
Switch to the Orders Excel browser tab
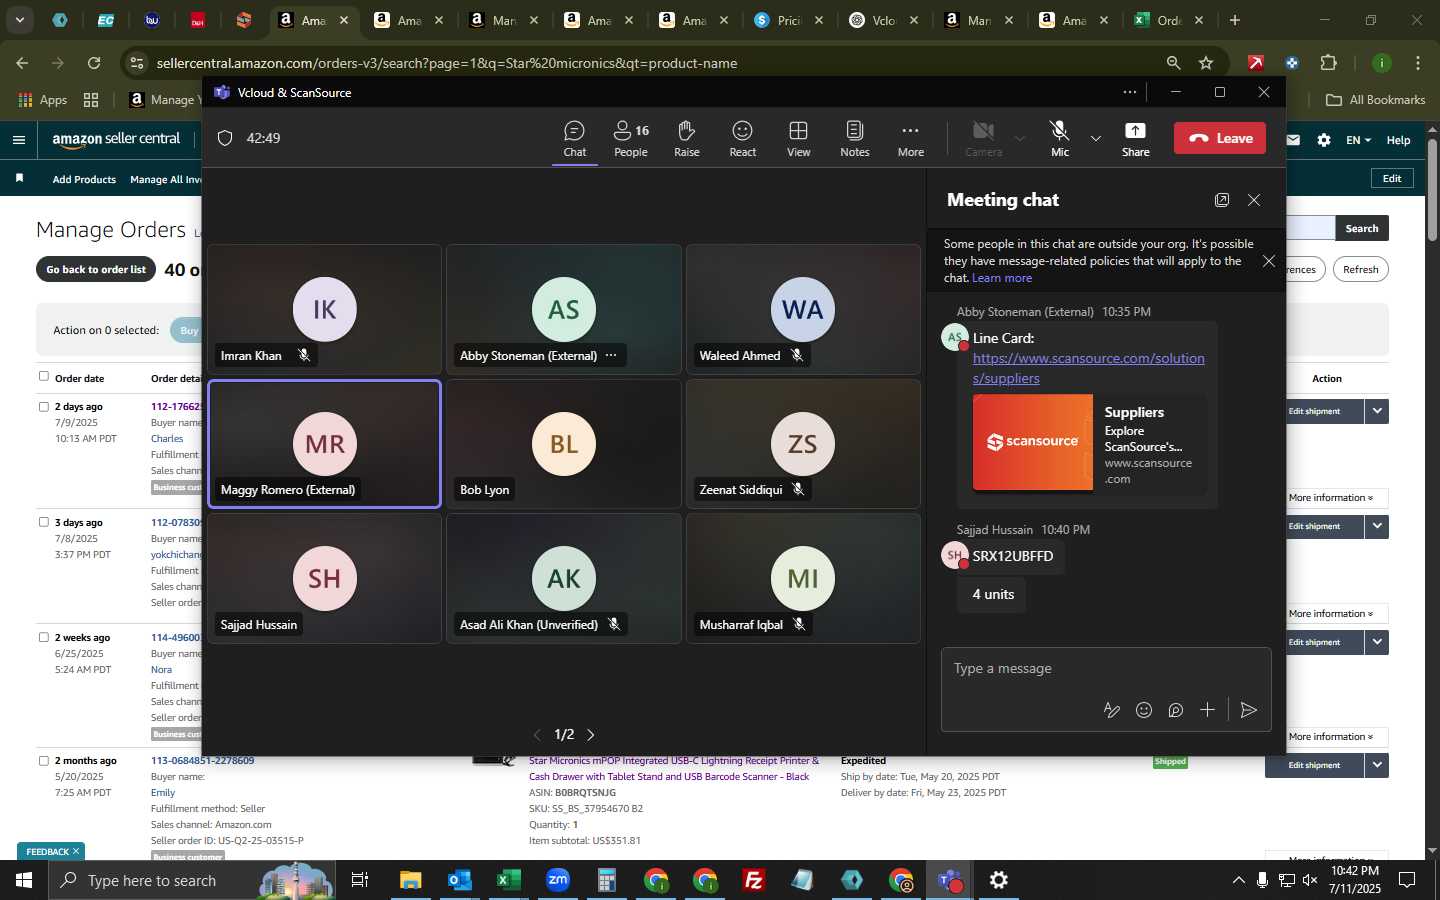pyautogui.click(x=1168, y=20)
